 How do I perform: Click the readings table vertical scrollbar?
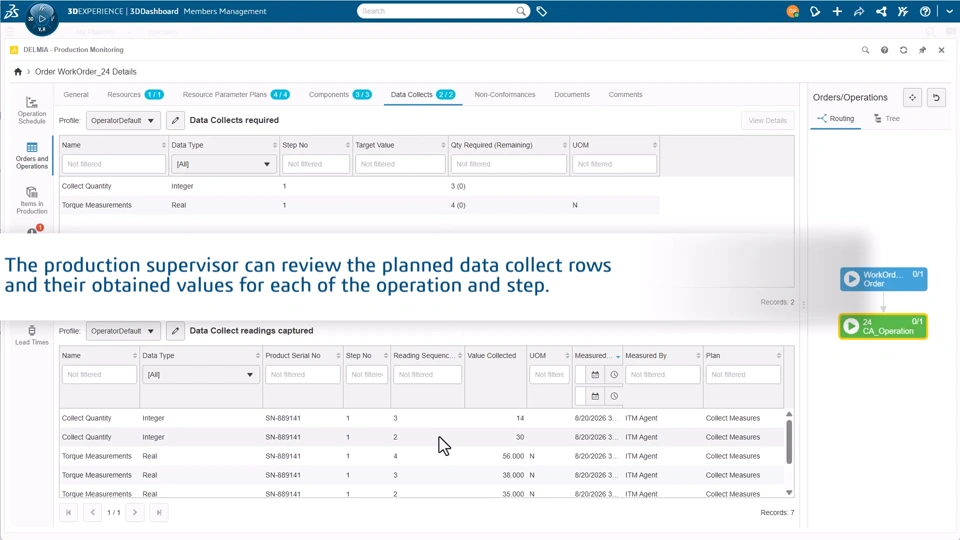coord(789,441)
